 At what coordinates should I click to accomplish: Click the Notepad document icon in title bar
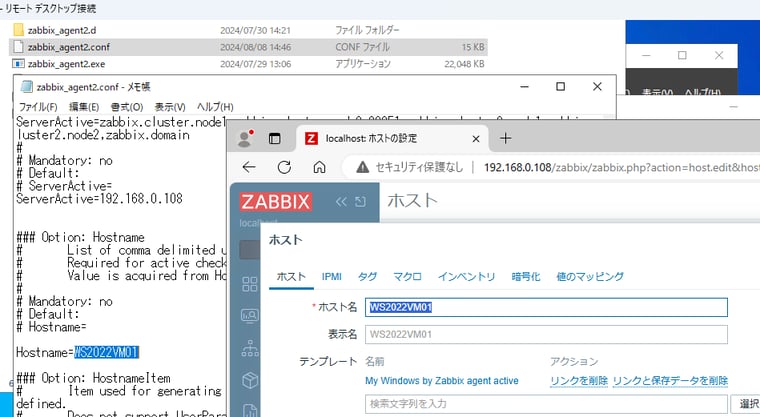tap(26, 87)
